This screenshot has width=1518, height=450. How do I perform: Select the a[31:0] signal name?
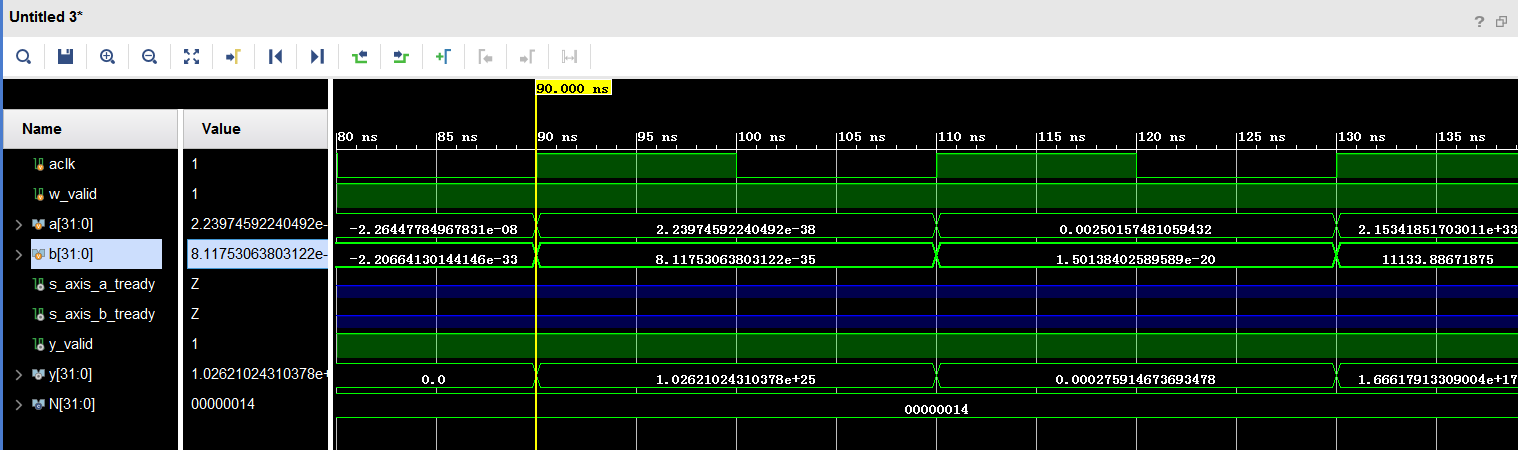[70, 224]
